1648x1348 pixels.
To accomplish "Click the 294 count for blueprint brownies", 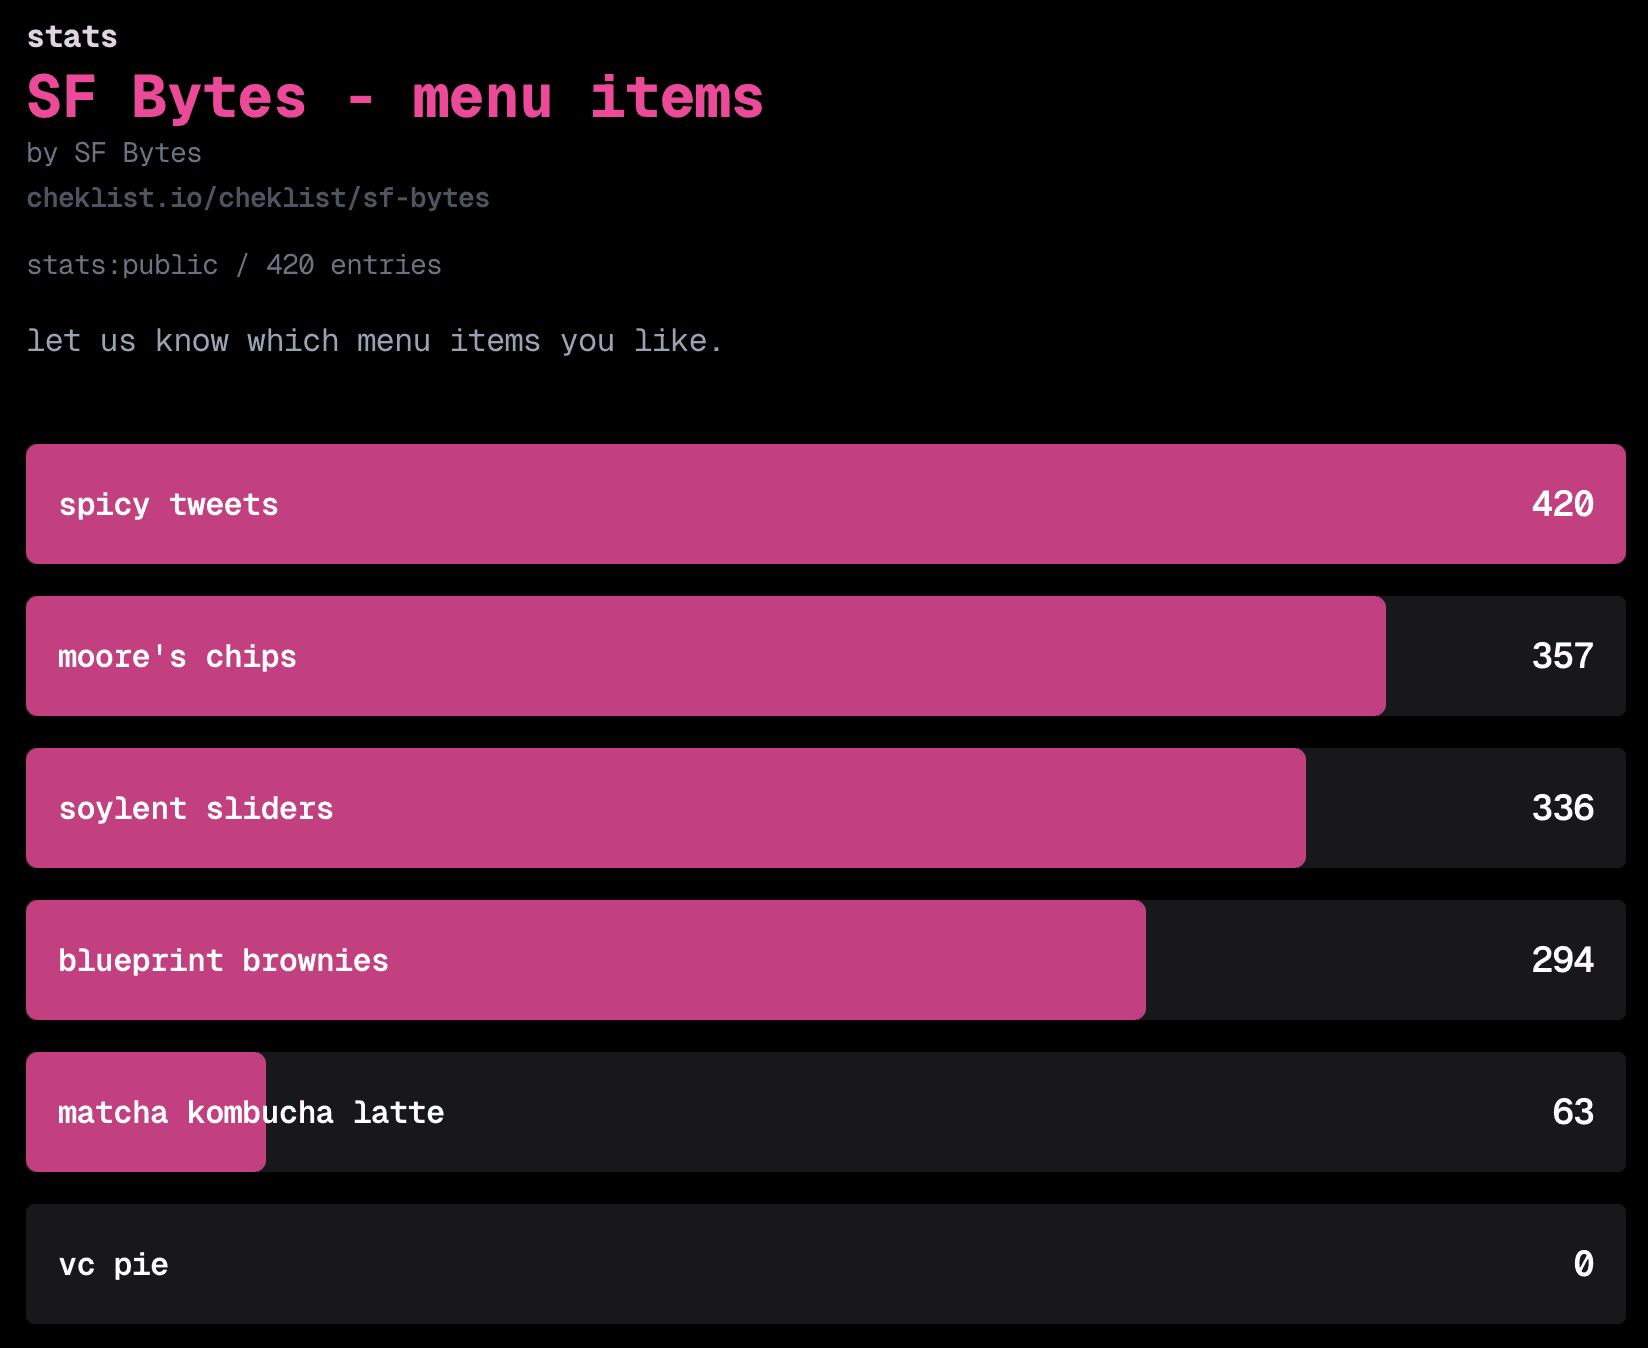I will tap(1562, 960).
